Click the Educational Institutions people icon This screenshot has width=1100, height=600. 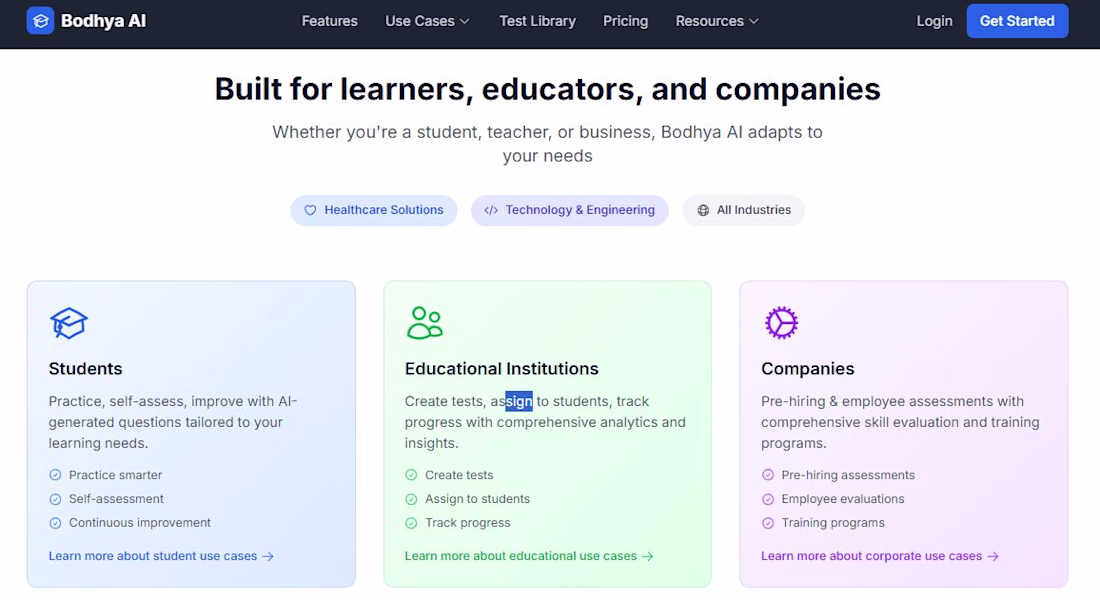425,323
